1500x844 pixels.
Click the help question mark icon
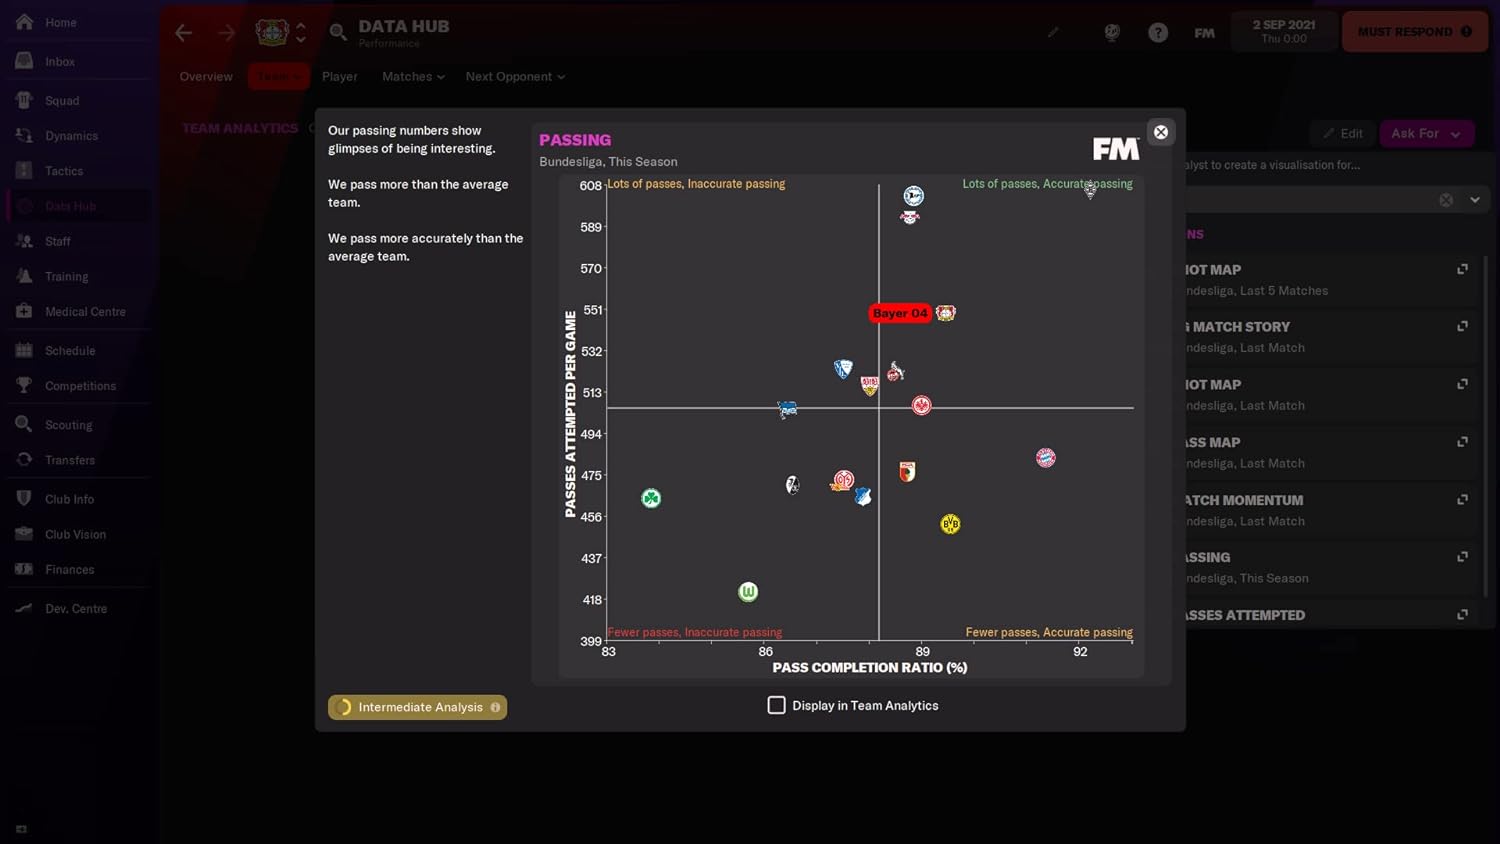1158,33
